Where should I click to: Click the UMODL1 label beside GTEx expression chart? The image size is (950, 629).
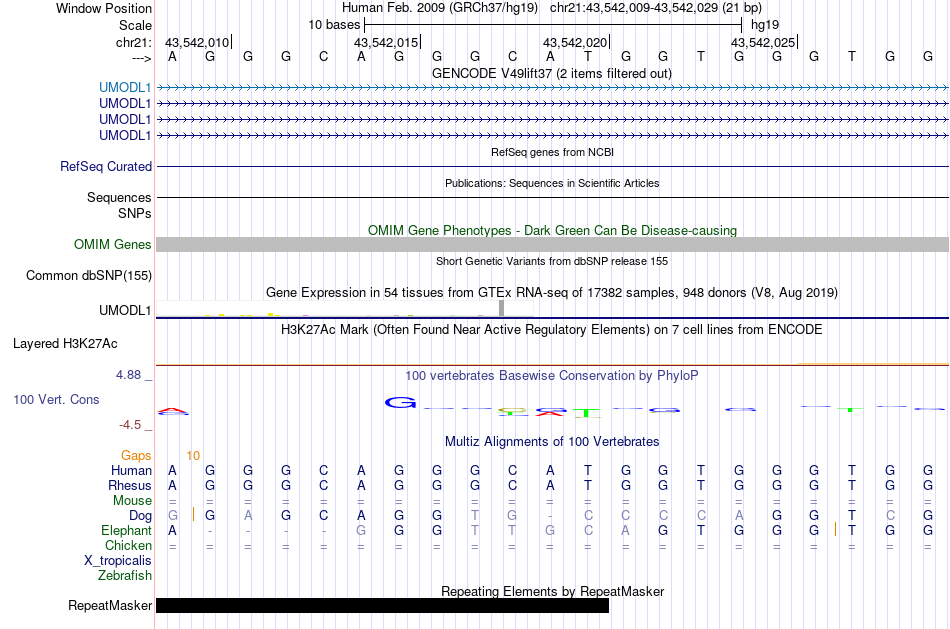(x=125, y=310)
